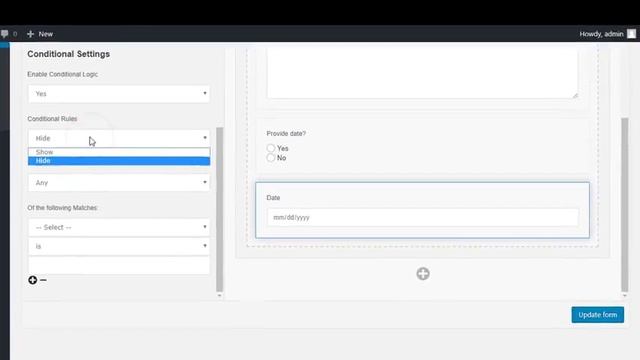Click the Enable Conditional Logic label
The image size is (640, 360).
62,74
